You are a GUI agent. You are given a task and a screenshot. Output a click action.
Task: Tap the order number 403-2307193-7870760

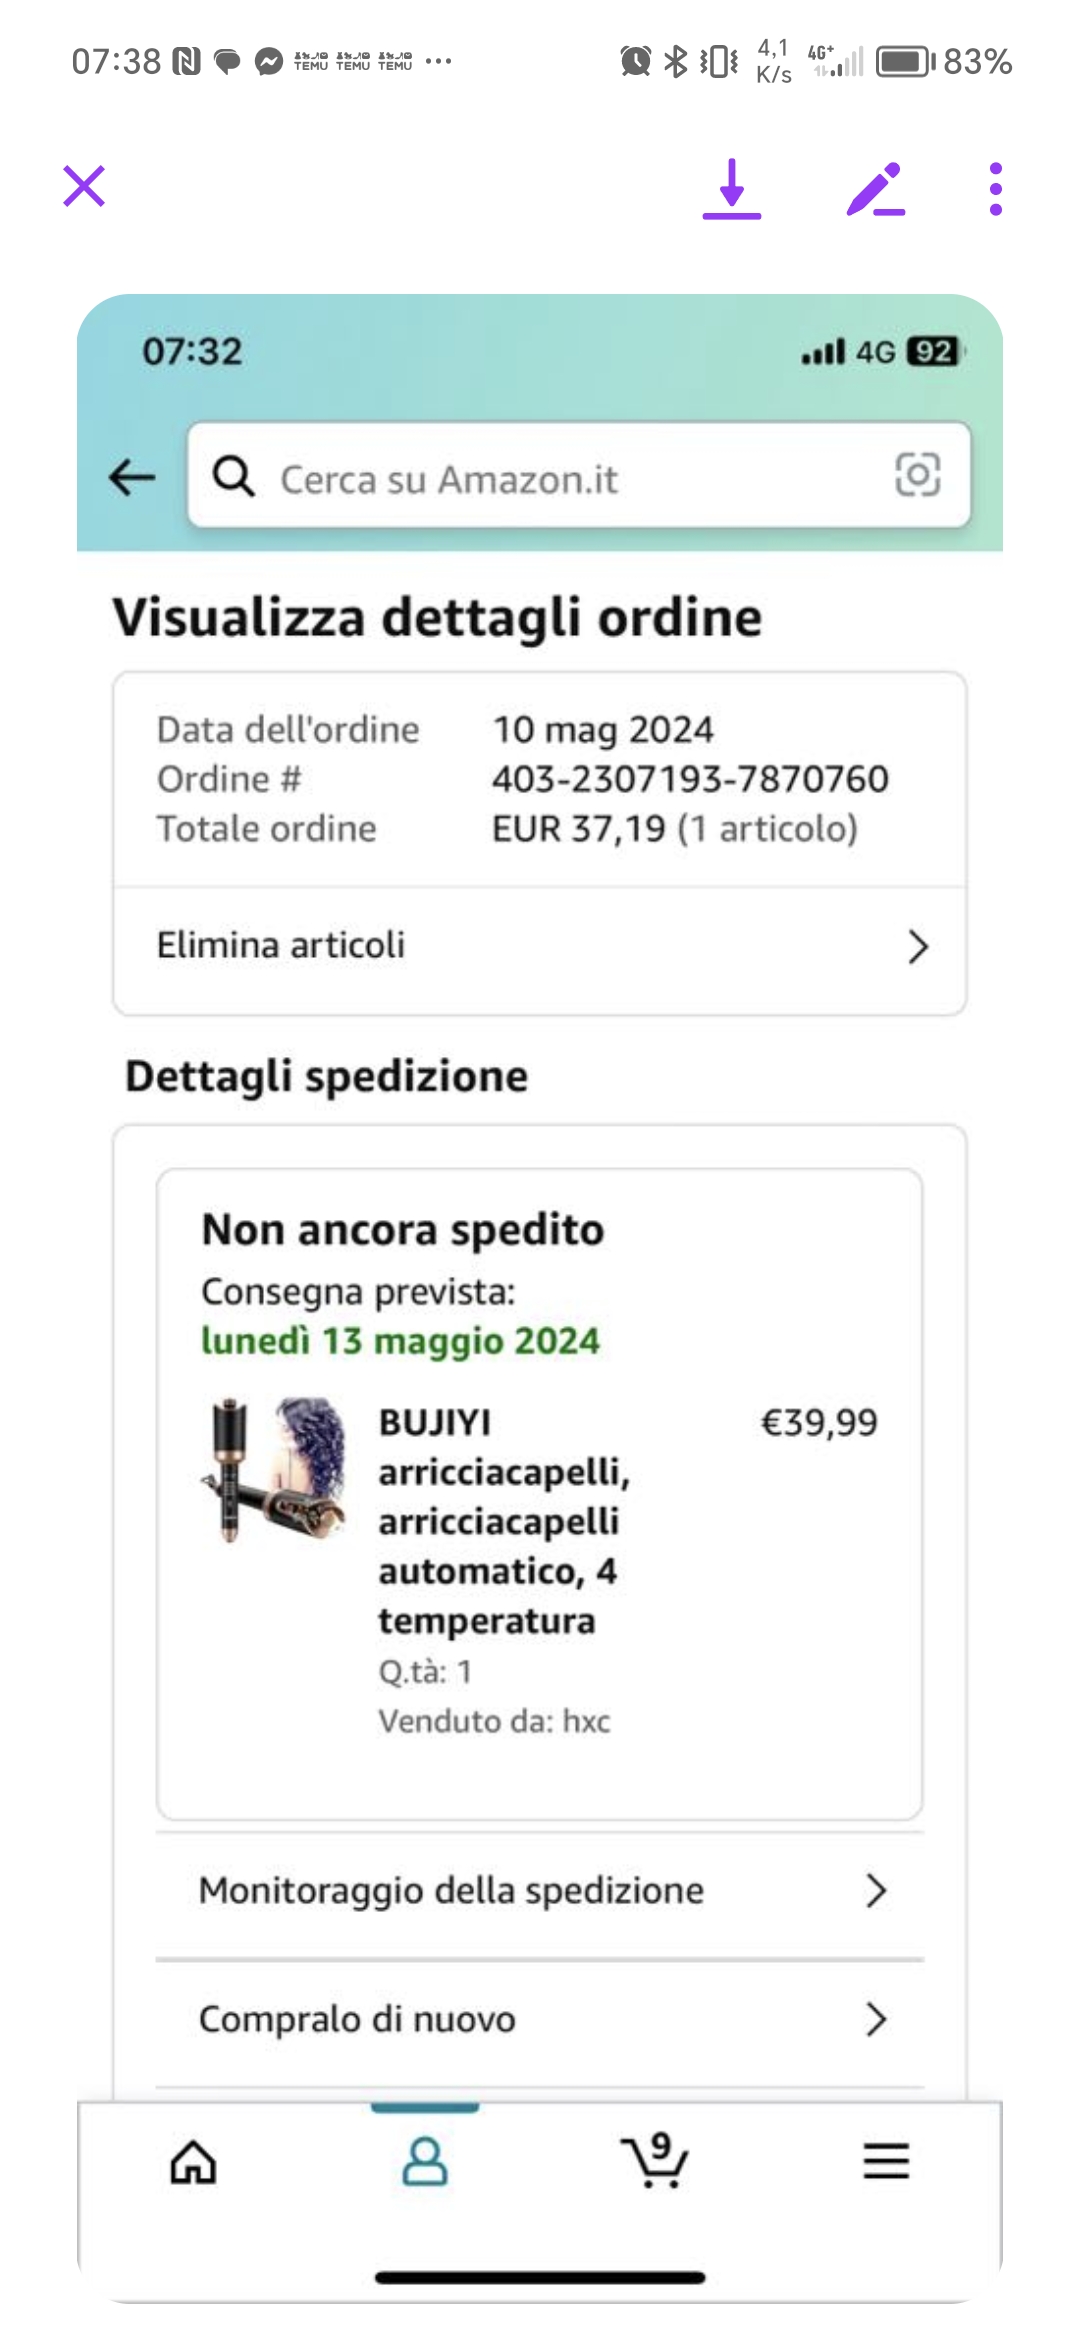click(x=690, y=779)
